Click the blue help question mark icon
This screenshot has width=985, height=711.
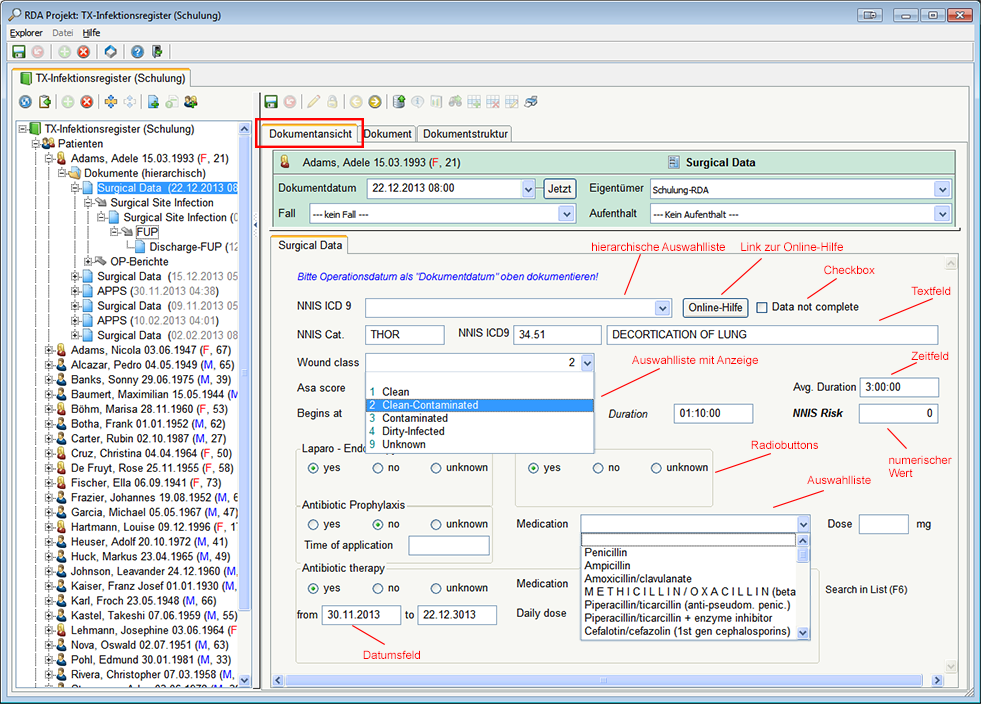(x=137, y=51)
